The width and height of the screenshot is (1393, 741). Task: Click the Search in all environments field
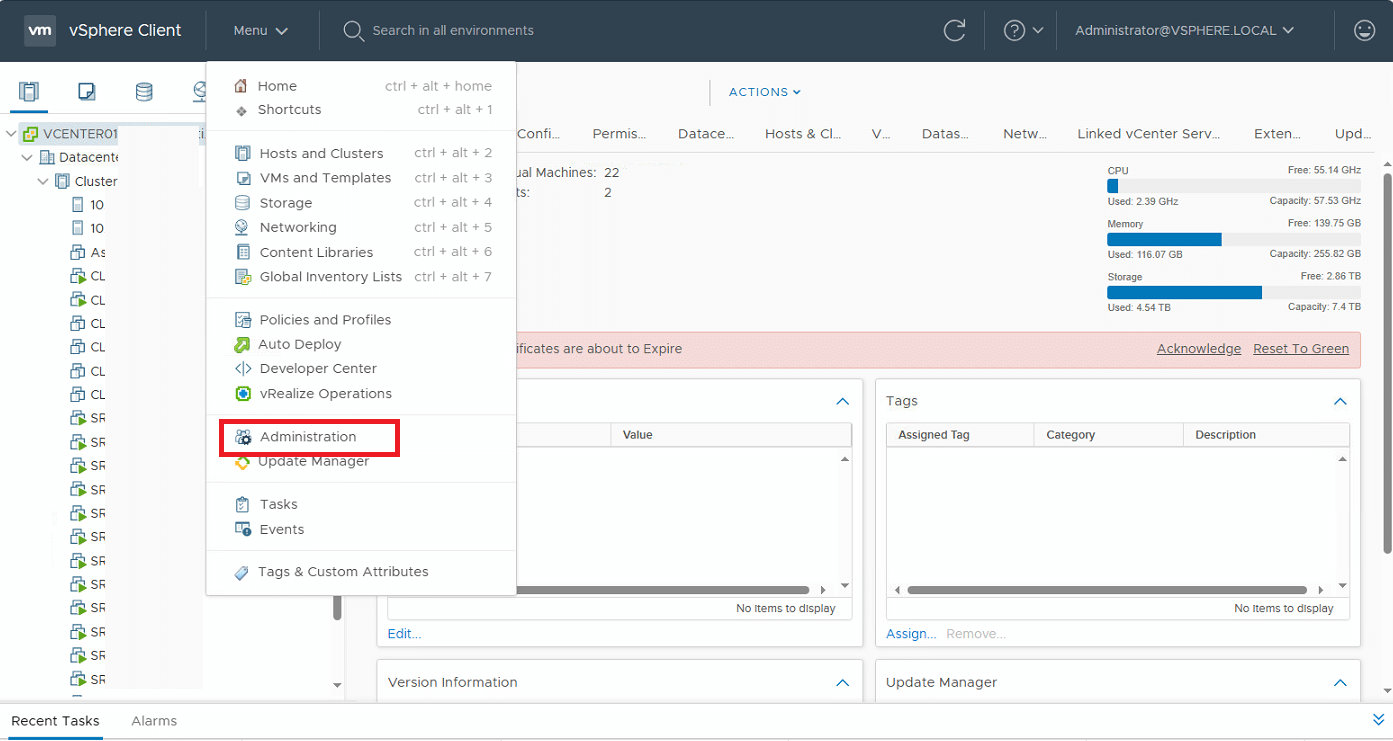pos(453,31)
